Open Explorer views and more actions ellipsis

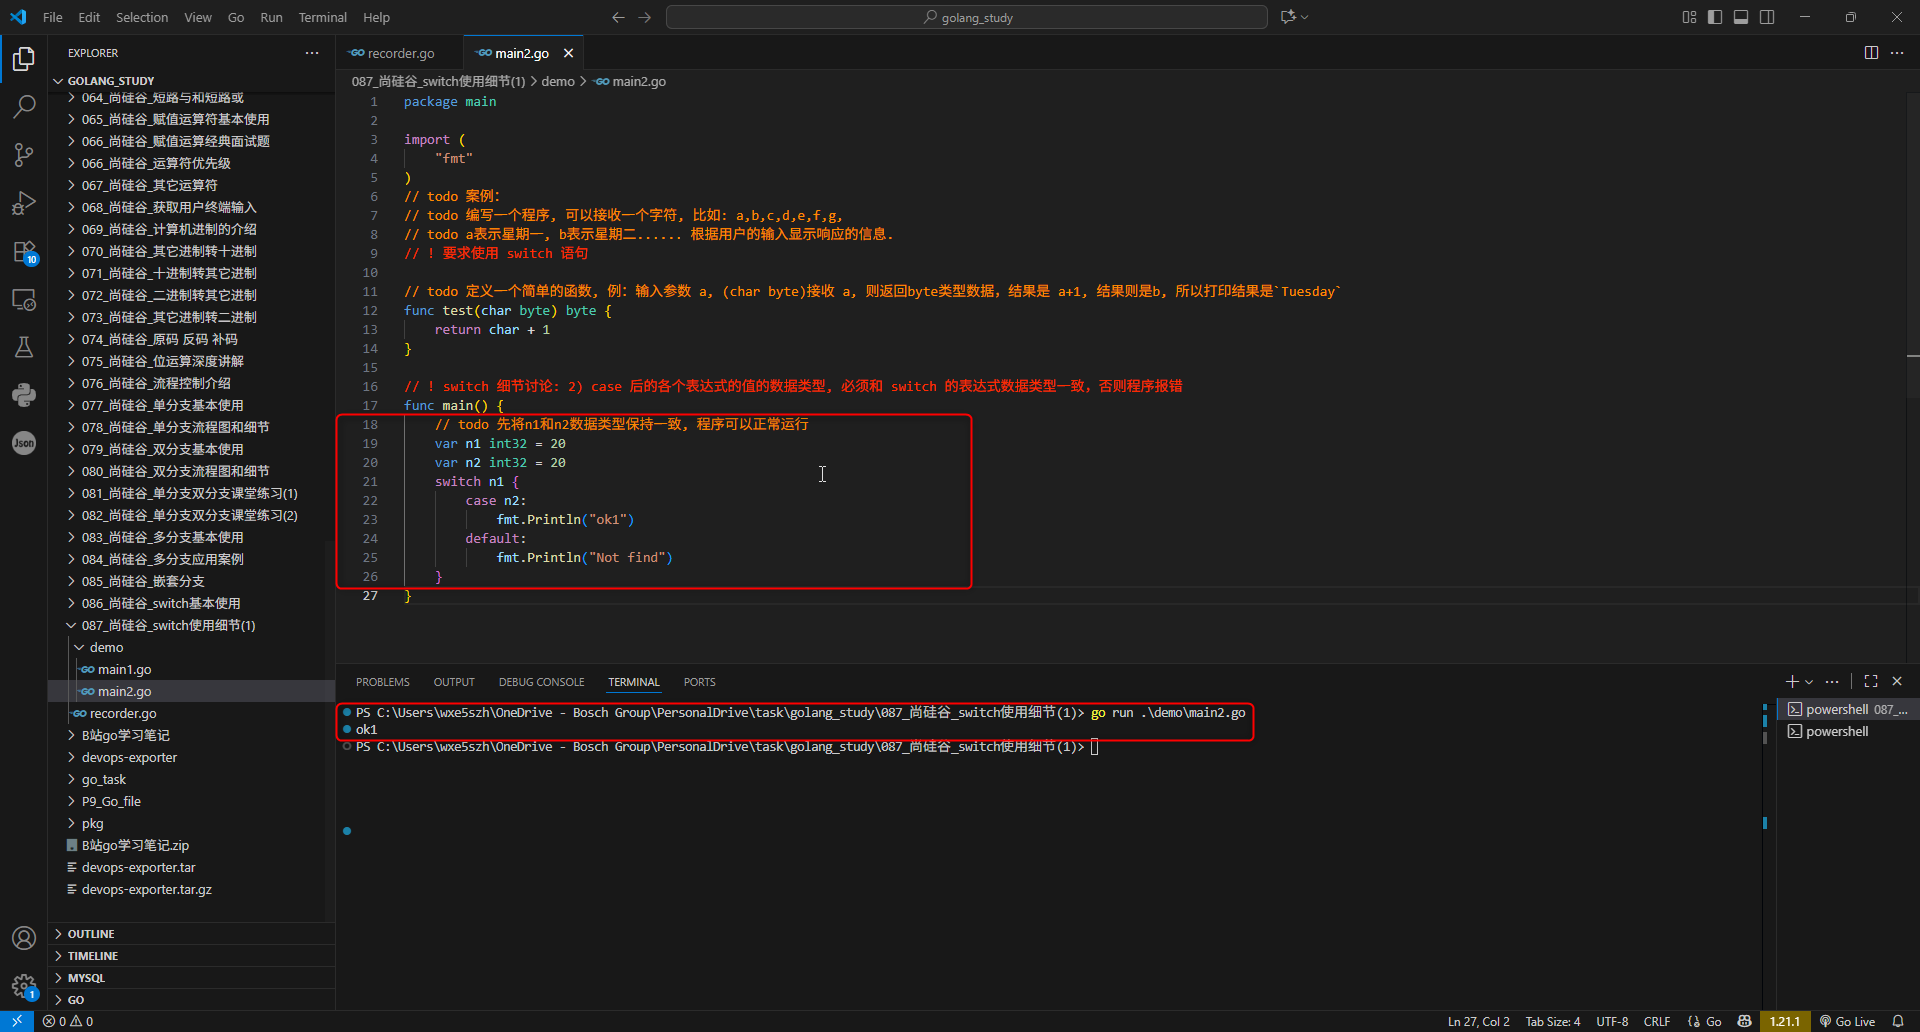coord(312,53)
